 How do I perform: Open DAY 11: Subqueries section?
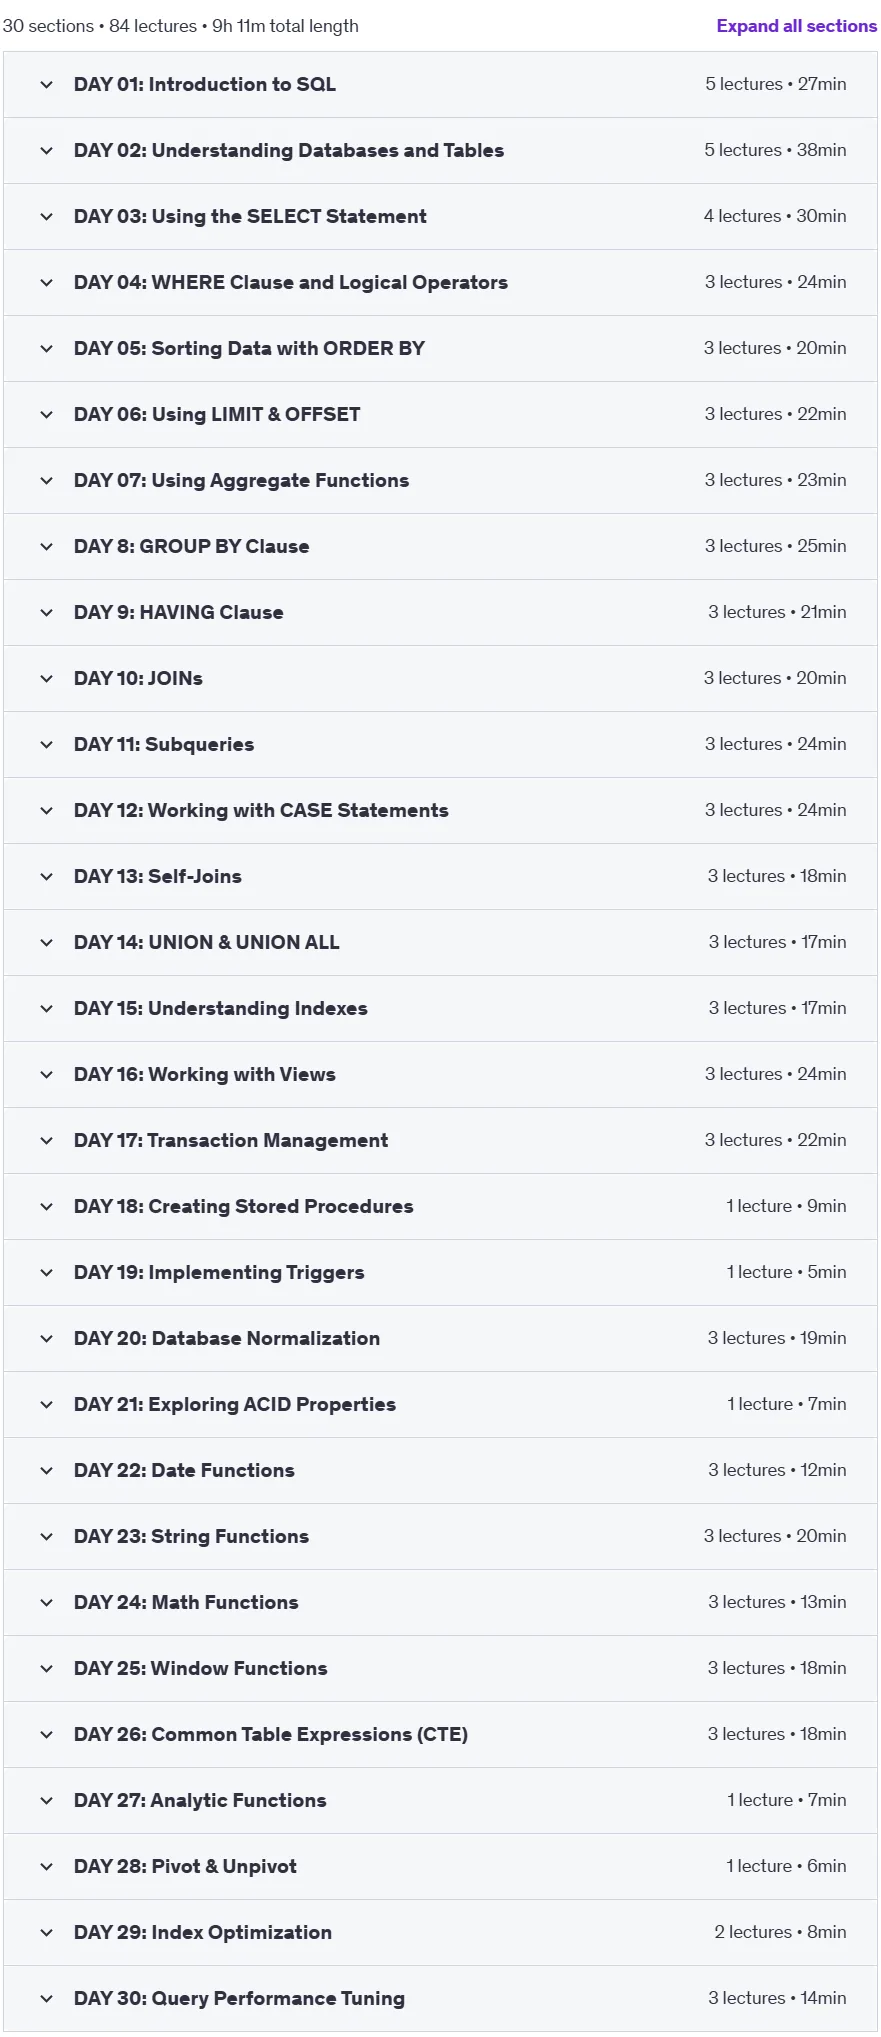(x=440, y=745)
